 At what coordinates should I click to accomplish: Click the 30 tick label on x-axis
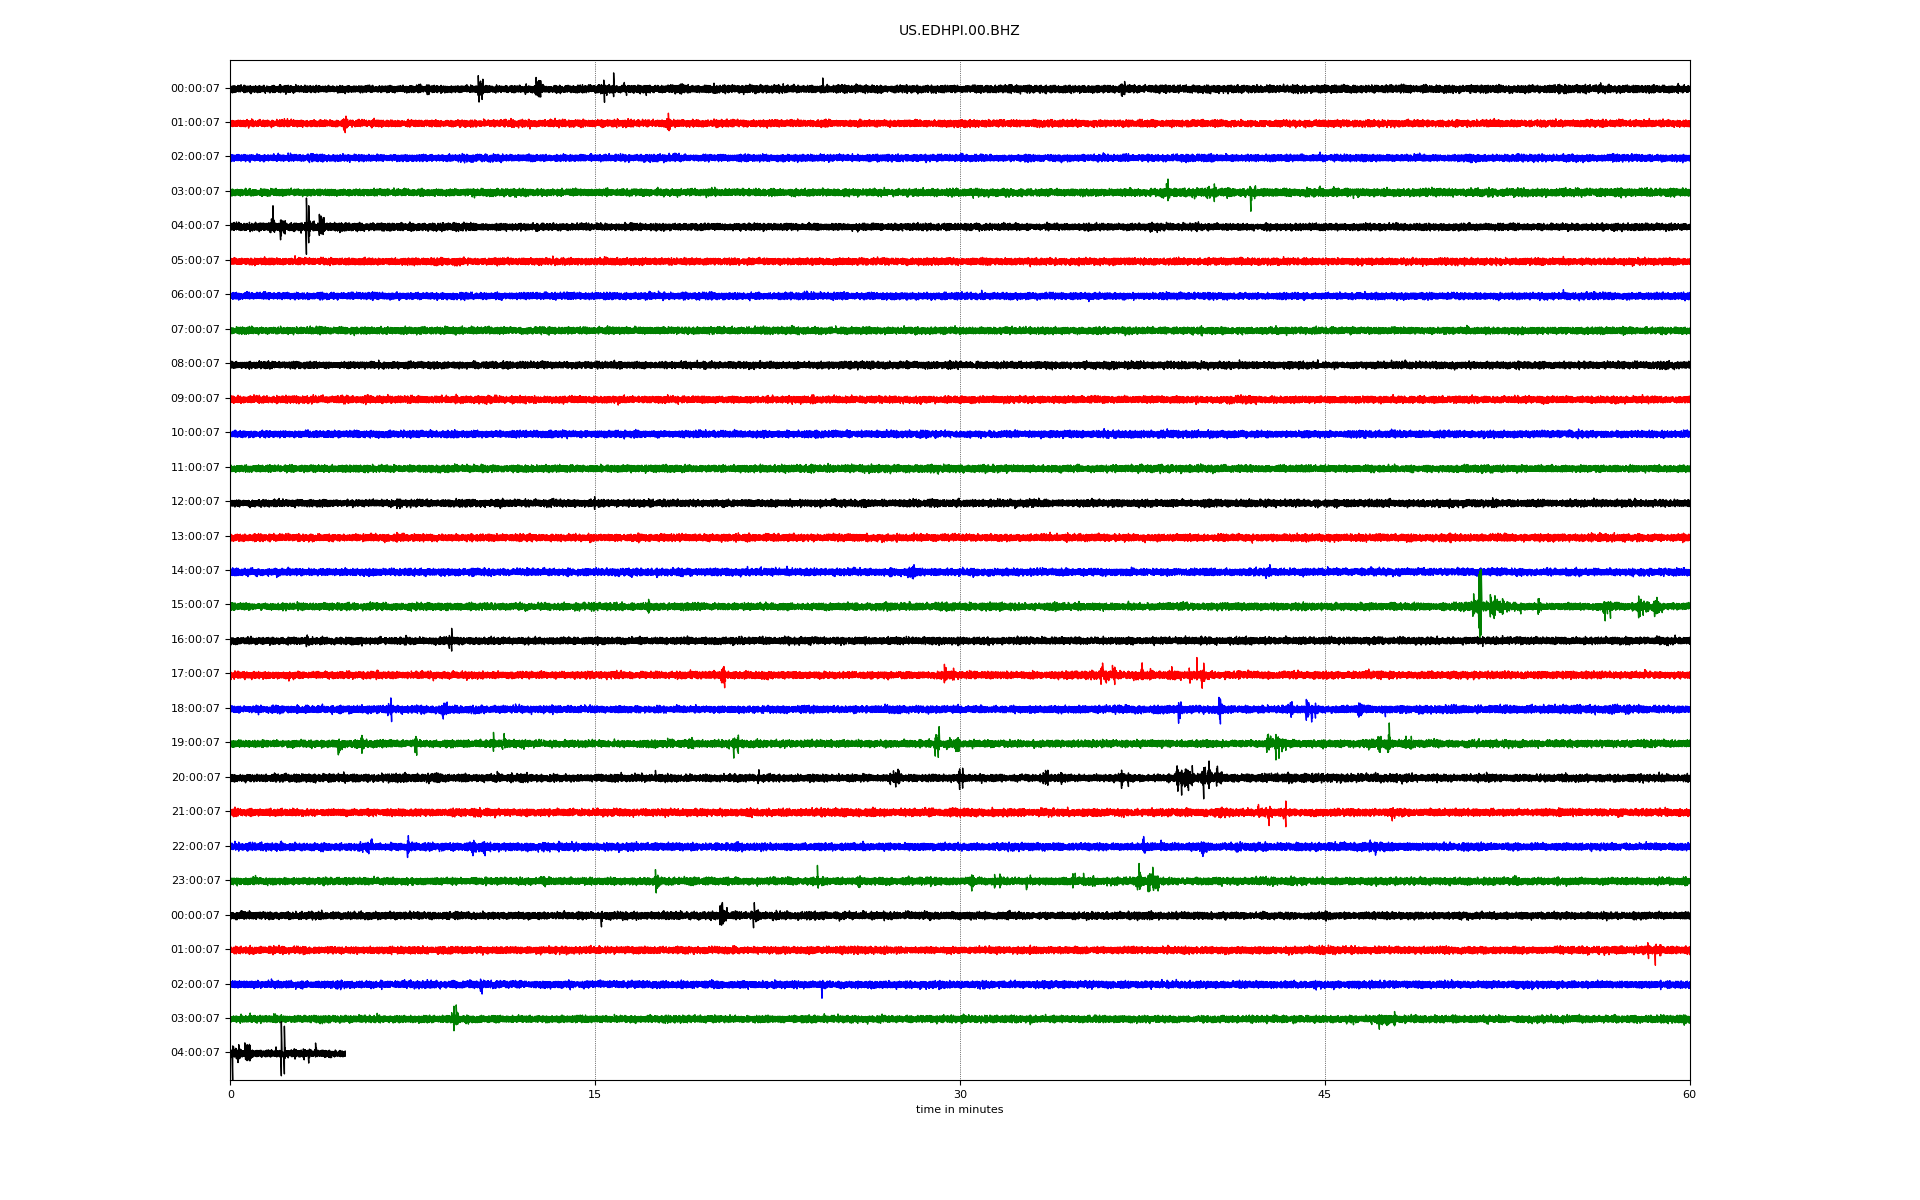(x=960, y=1094)
